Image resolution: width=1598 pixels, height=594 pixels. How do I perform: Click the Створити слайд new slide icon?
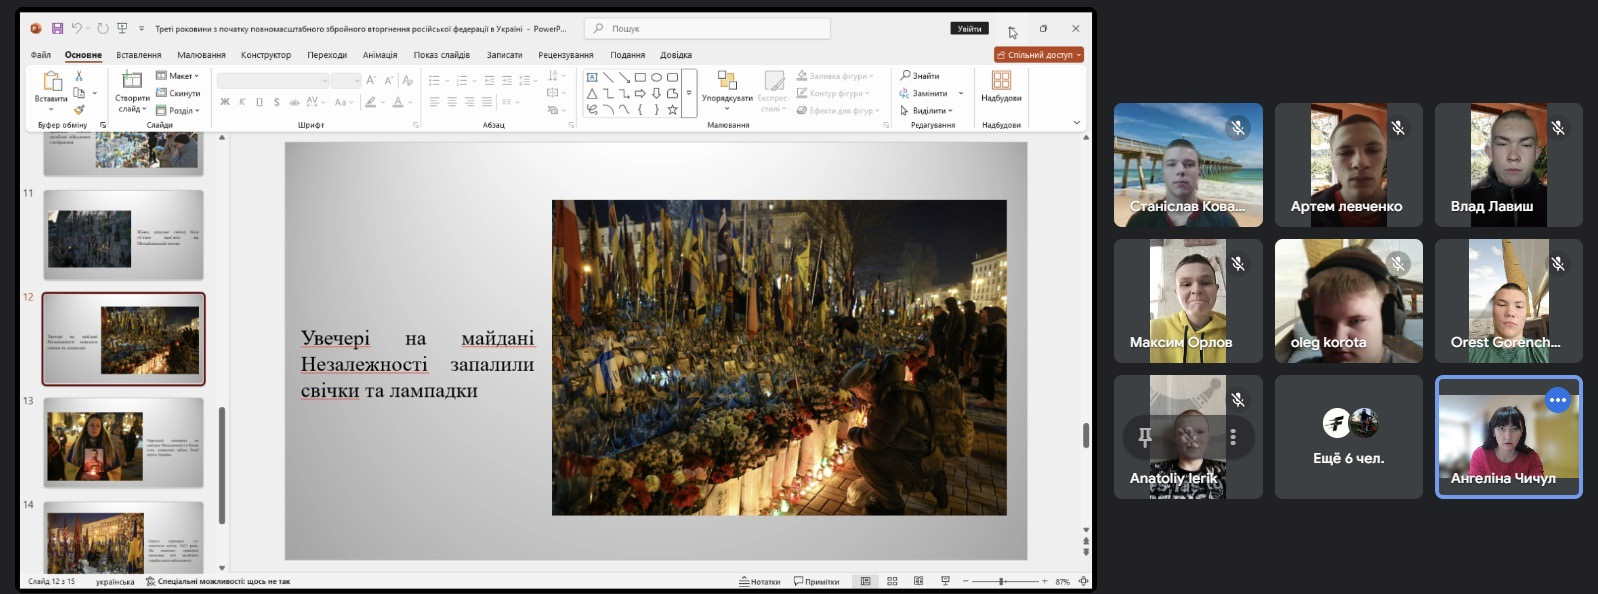point(131,79)
